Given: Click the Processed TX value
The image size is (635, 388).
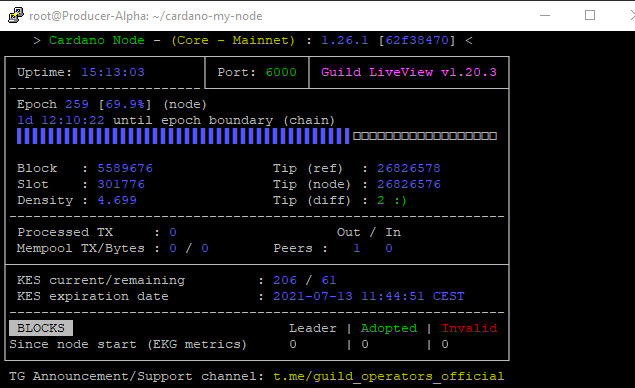Looking at the screenshot, I should click(173, 232).
